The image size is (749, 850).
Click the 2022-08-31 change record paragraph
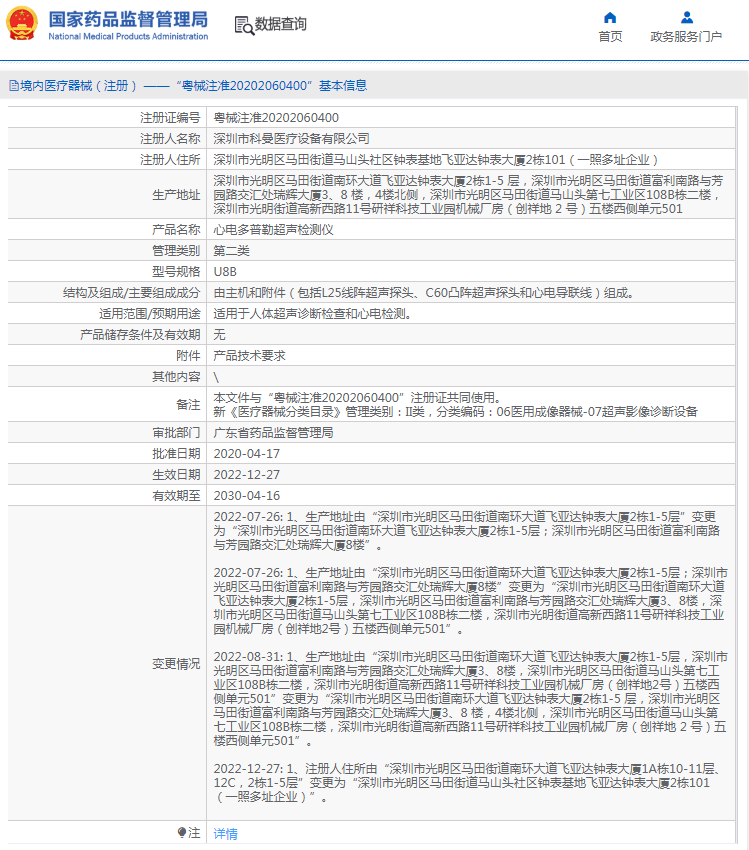point(470,698)
